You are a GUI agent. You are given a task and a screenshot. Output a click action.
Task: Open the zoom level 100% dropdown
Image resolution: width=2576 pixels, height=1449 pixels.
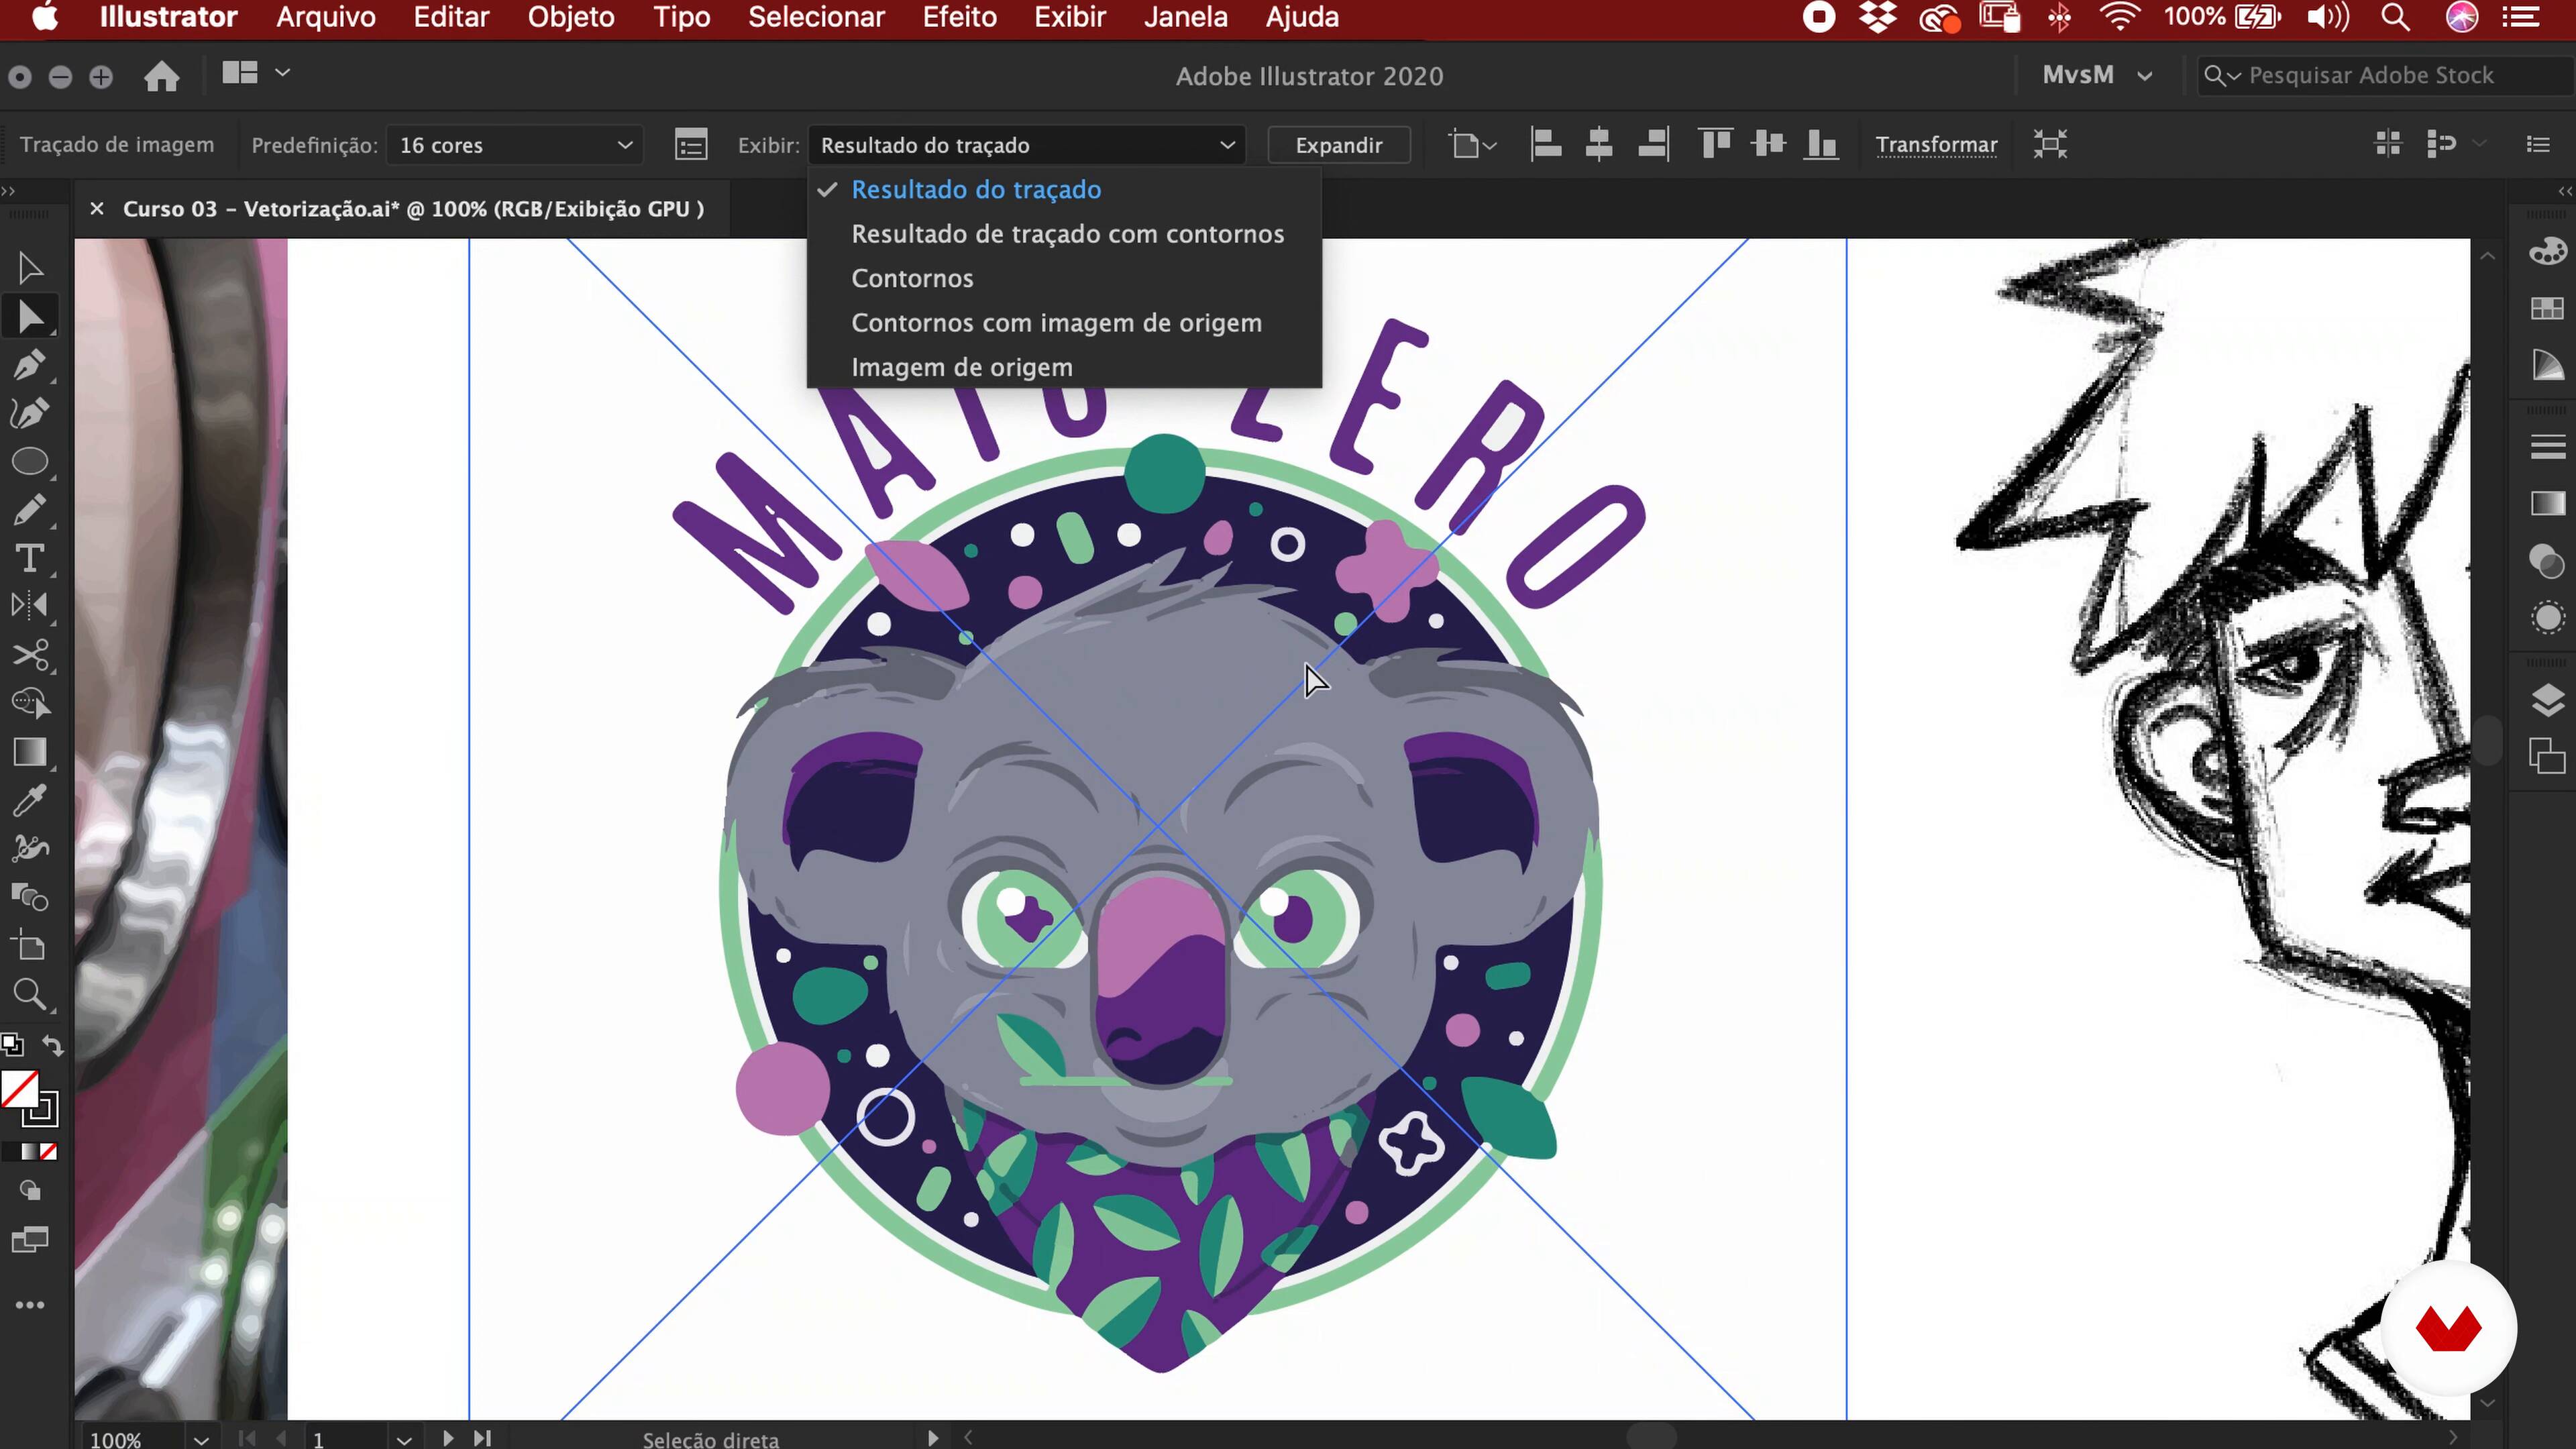click(201, 1439)
